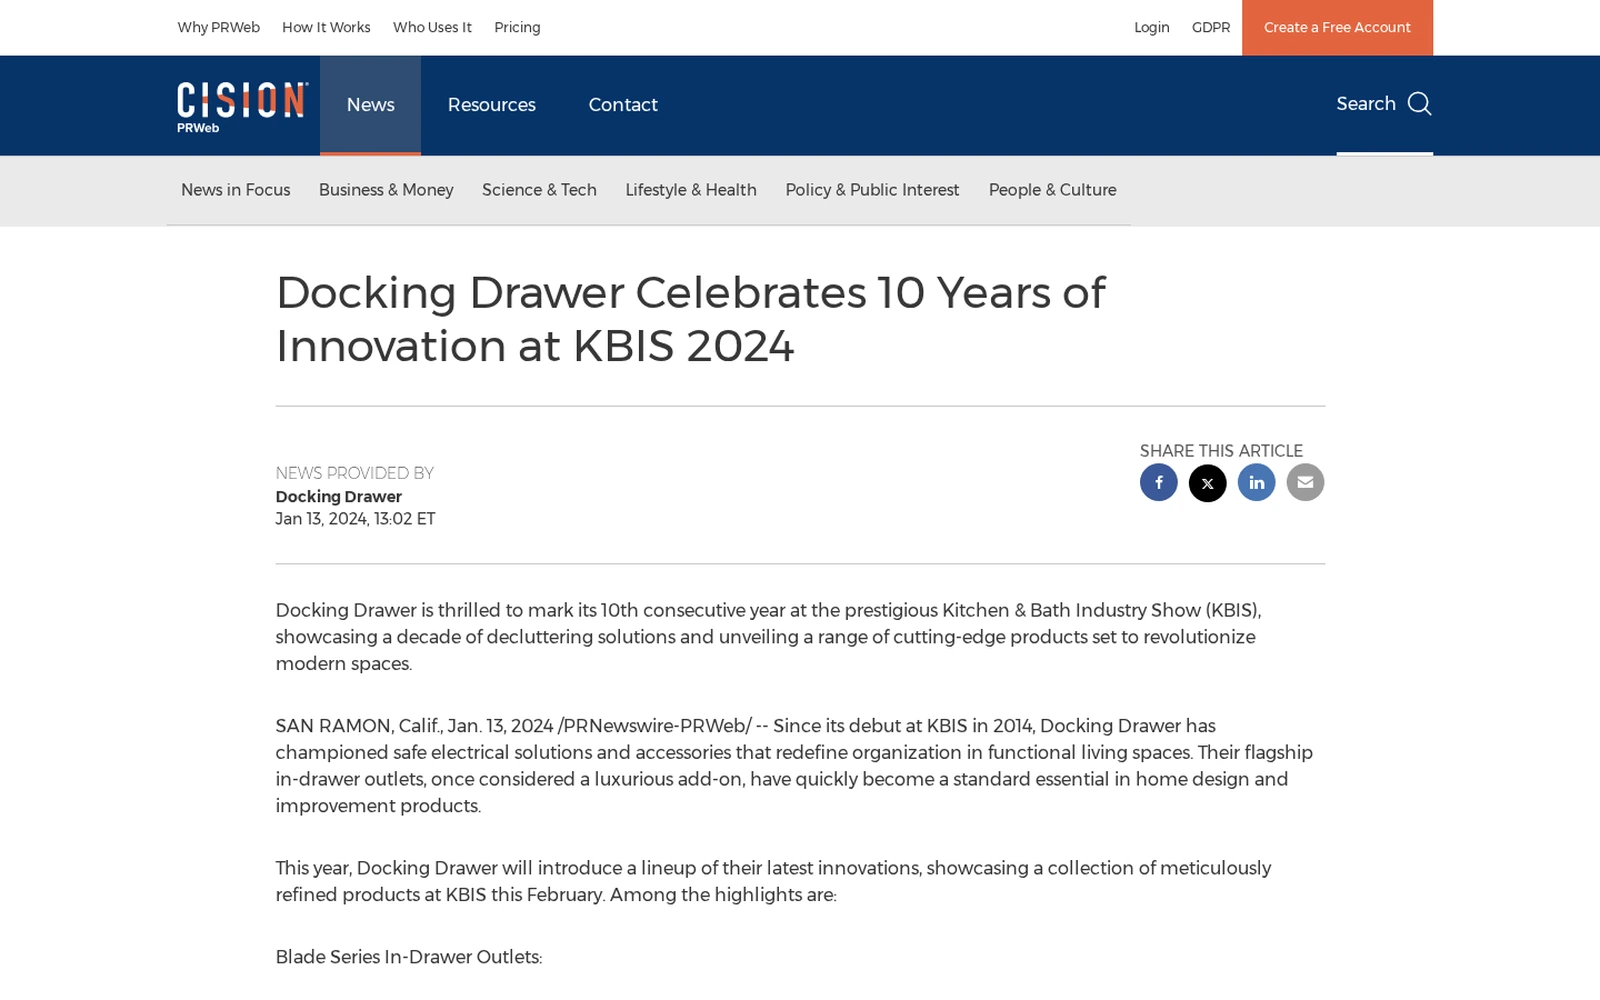Click the 'SHARE THIS ARTICLE' label

click(1221, 451)
